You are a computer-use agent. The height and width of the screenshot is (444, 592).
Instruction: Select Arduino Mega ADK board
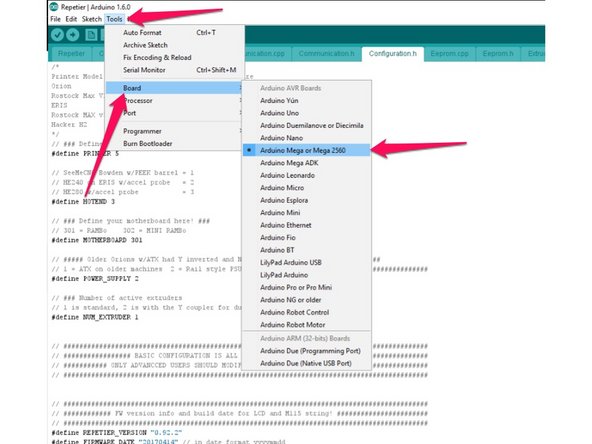306,163
